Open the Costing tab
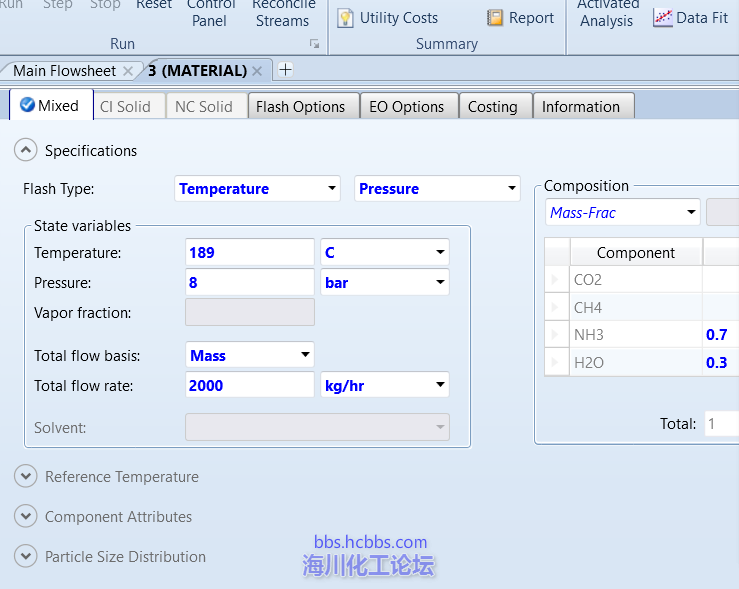 [492, 107]
